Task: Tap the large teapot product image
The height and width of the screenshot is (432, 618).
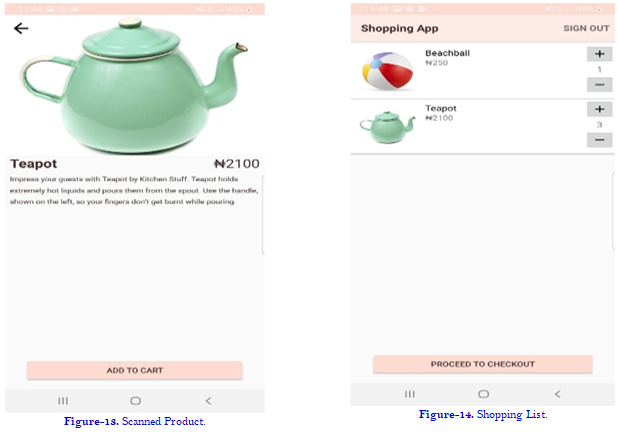Action: pos(134,85)
